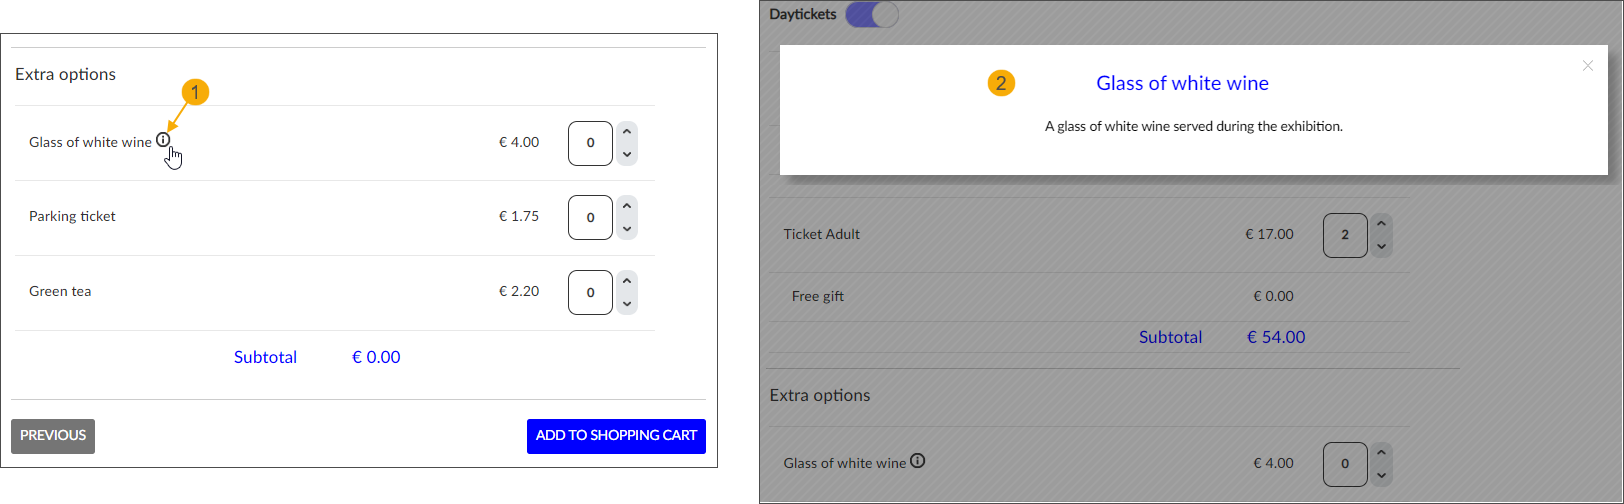The width and height of the screenshot is (1624, 504).
Task: Click the Previous button
Action: click(x=53, y=436)
